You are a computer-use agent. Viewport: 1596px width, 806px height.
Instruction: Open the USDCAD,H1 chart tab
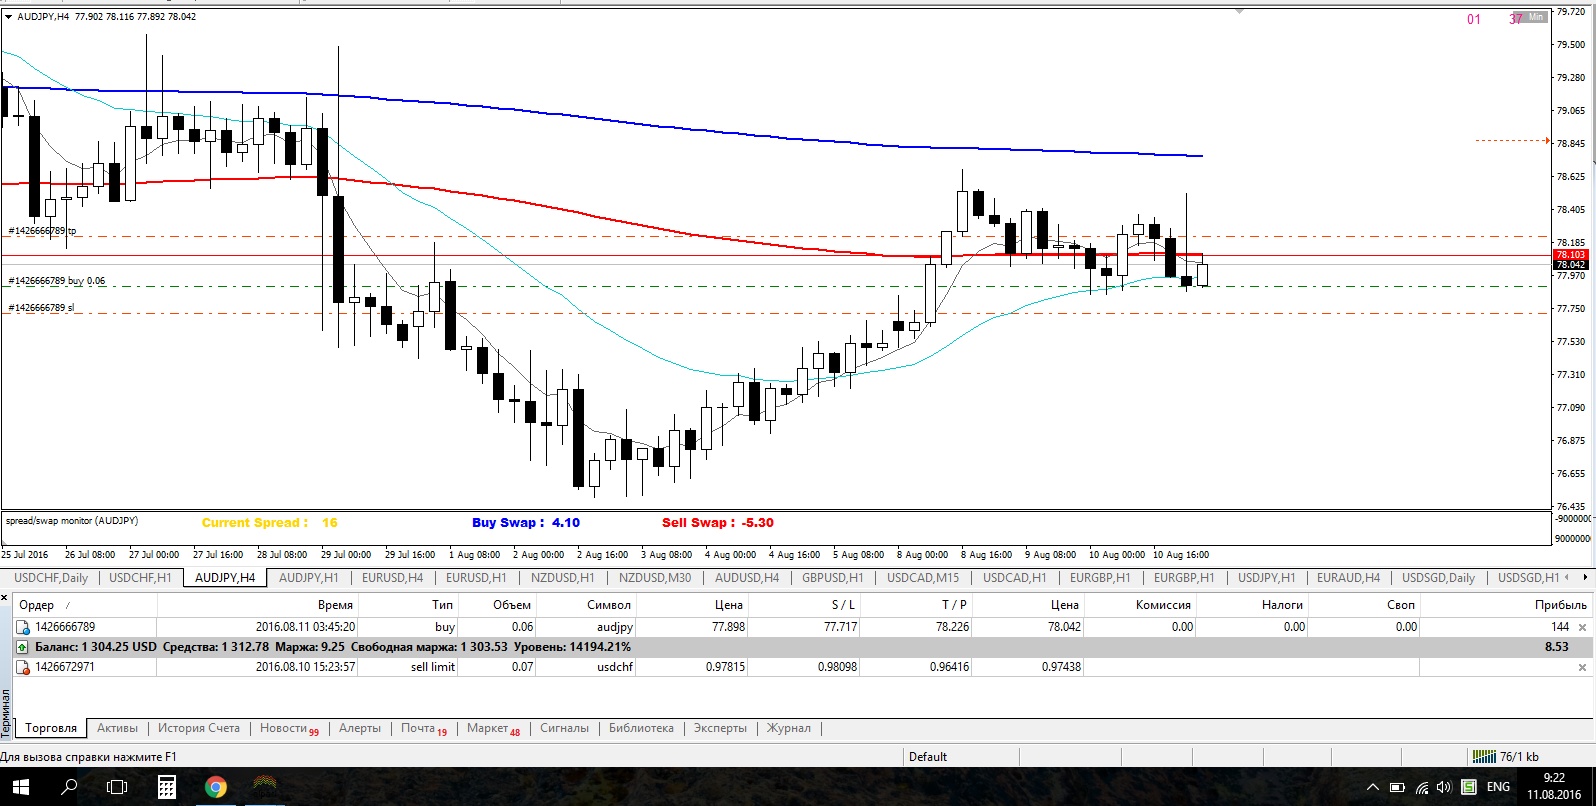1014,578
